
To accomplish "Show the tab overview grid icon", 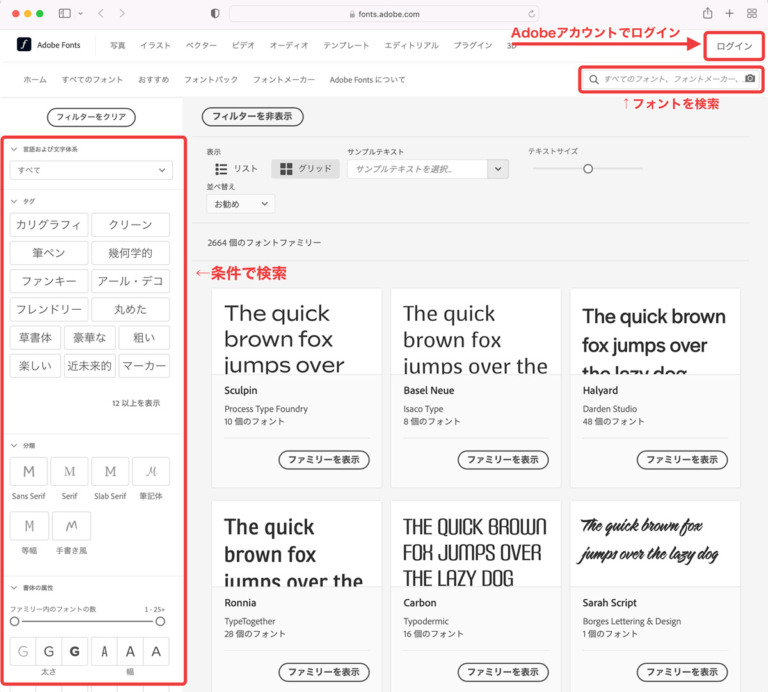I will [752, 13].
